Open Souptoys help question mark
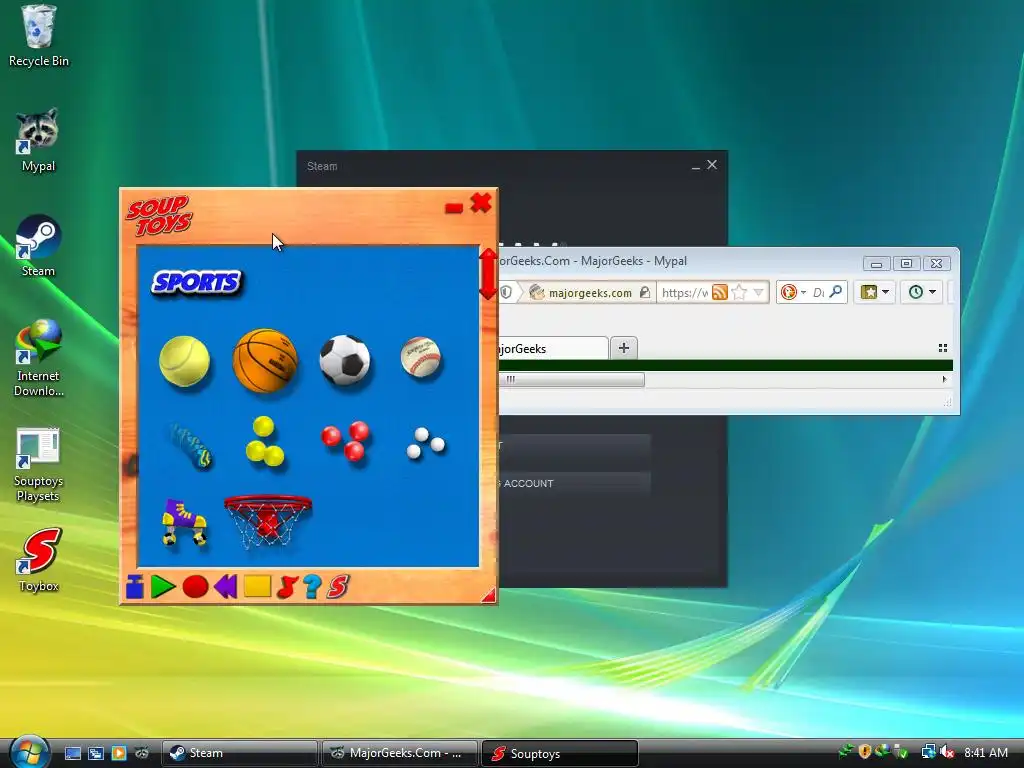The height and width of the screenshot is (768, 1024). point(312,586)
